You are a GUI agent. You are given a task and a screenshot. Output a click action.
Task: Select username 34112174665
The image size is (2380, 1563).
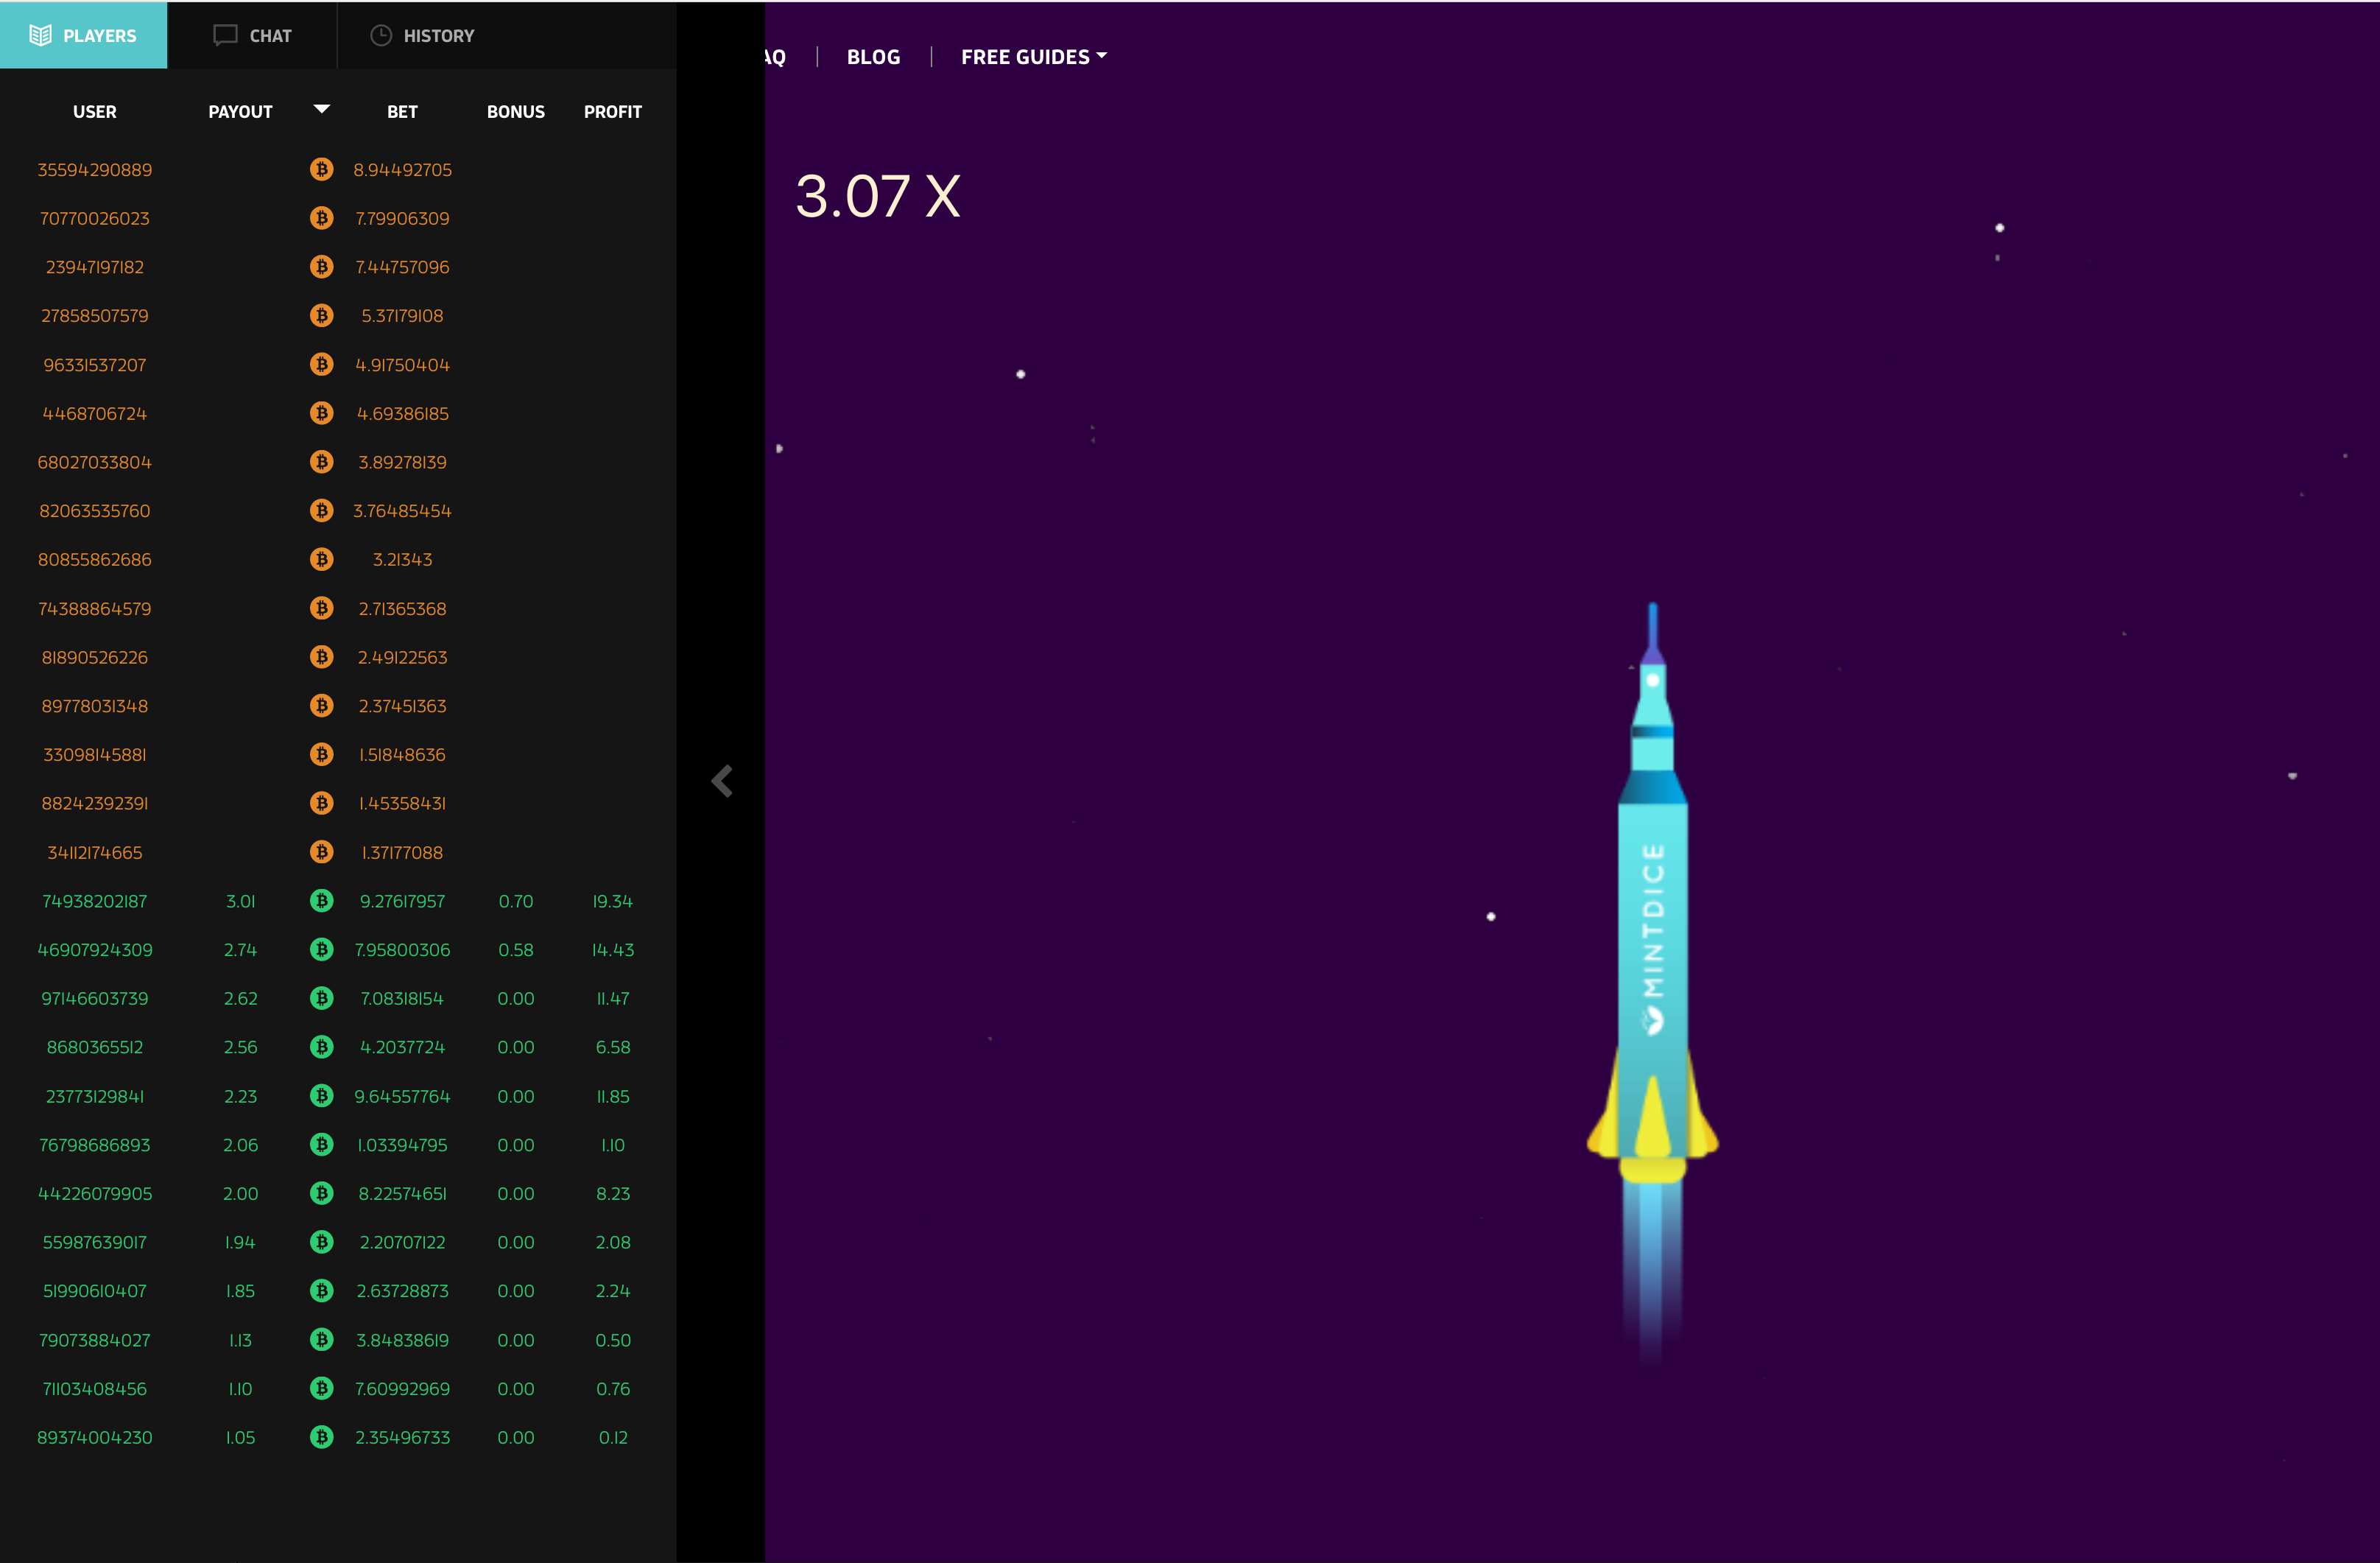point(95,852)
